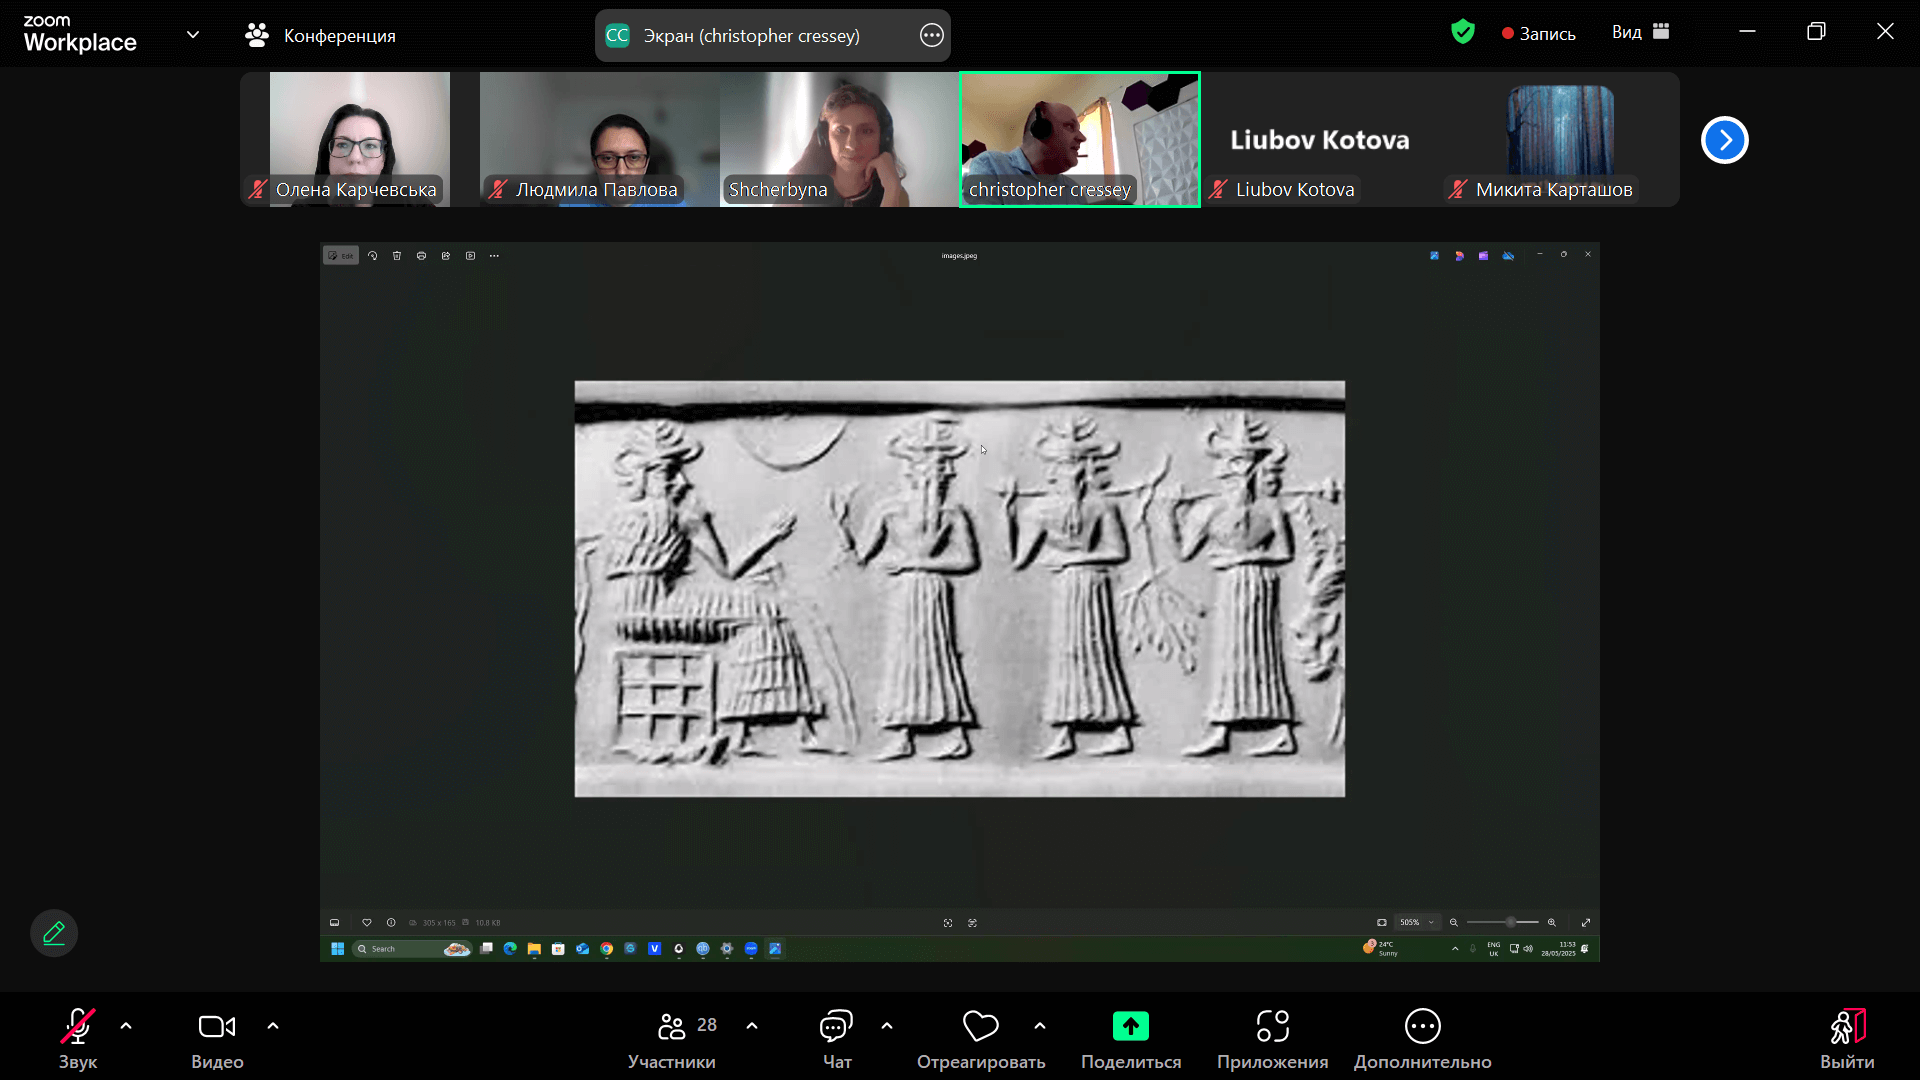
Task: Expand reactions options arrow next to Отреагировать
Action: click(x=1040, y=1026)
